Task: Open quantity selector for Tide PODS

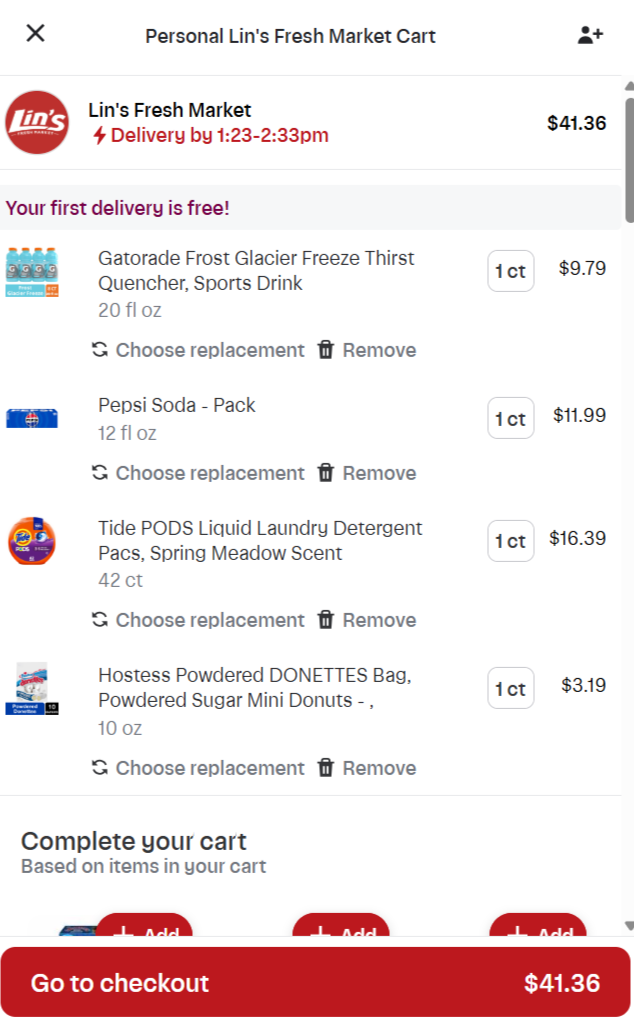Action: (510, 541)
